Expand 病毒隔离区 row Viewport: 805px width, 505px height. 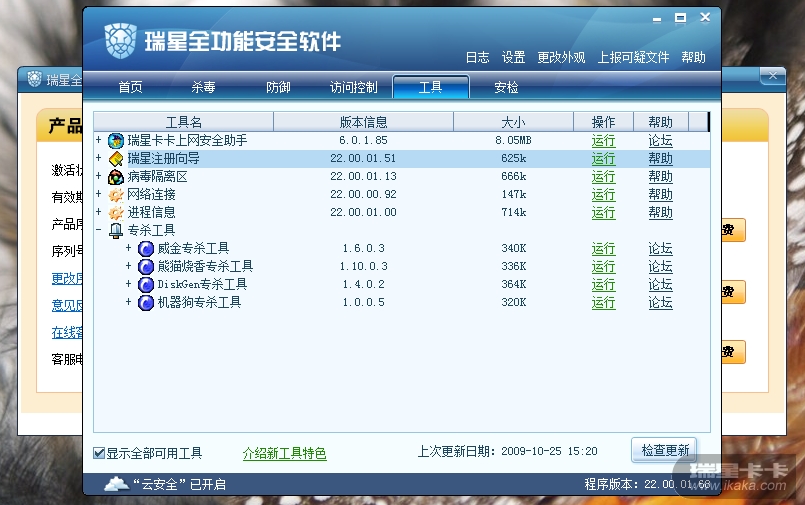click(99, 175)
